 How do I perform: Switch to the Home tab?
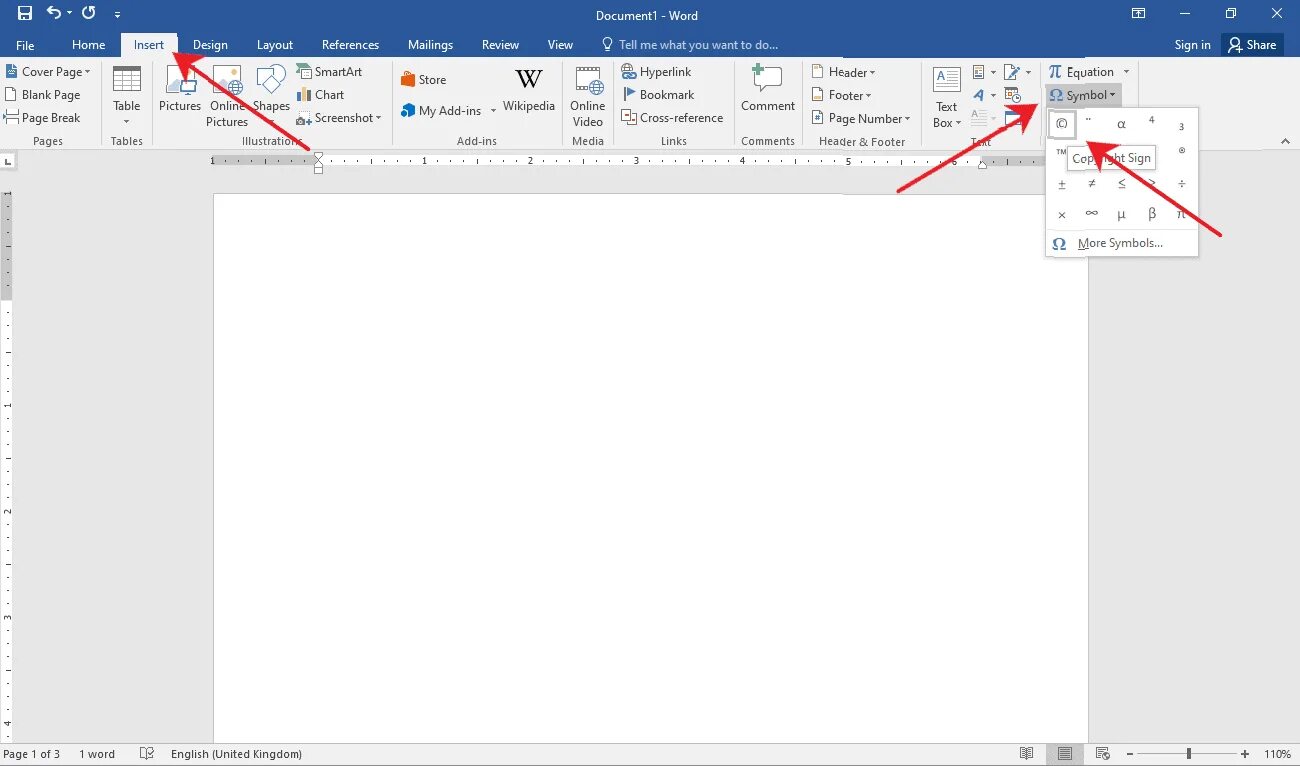[x=88, y=45]
